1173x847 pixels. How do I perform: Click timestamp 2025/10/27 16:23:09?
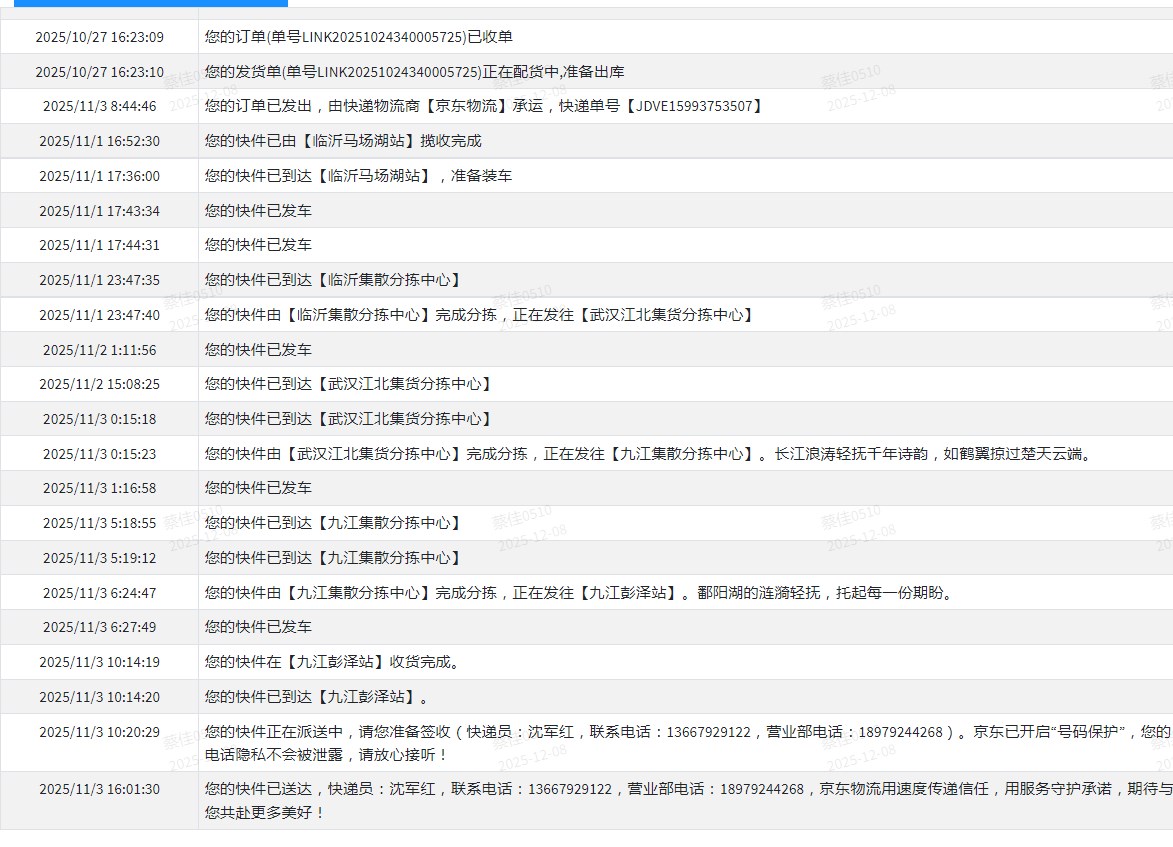(99, 37)
